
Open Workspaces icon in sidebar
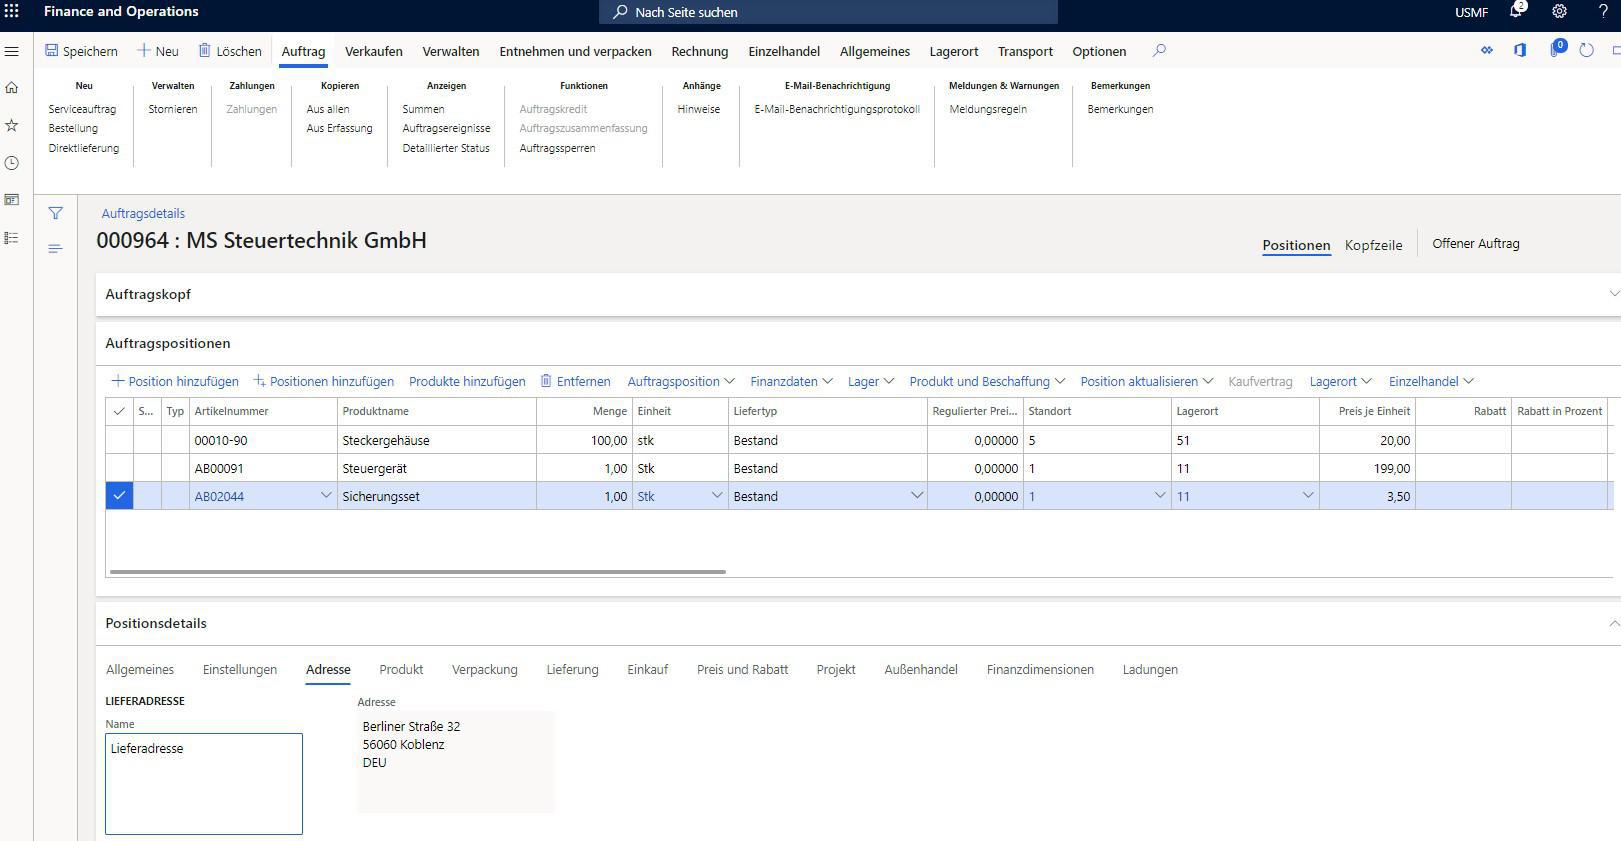(12, 200)
